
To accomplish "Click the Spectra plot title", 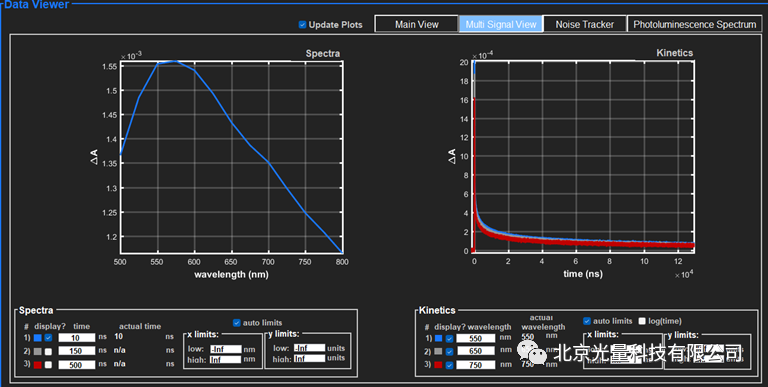I will 323,53.
